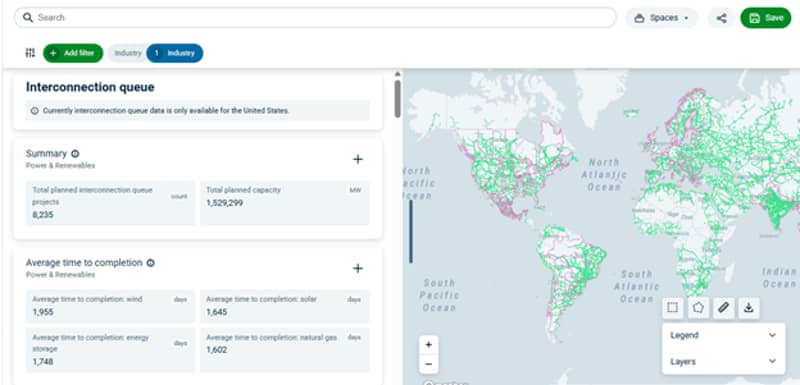Viewport: 800px width, 385px height.
Task: Show info icon for Average time to completion
Action: pos(151,263)
